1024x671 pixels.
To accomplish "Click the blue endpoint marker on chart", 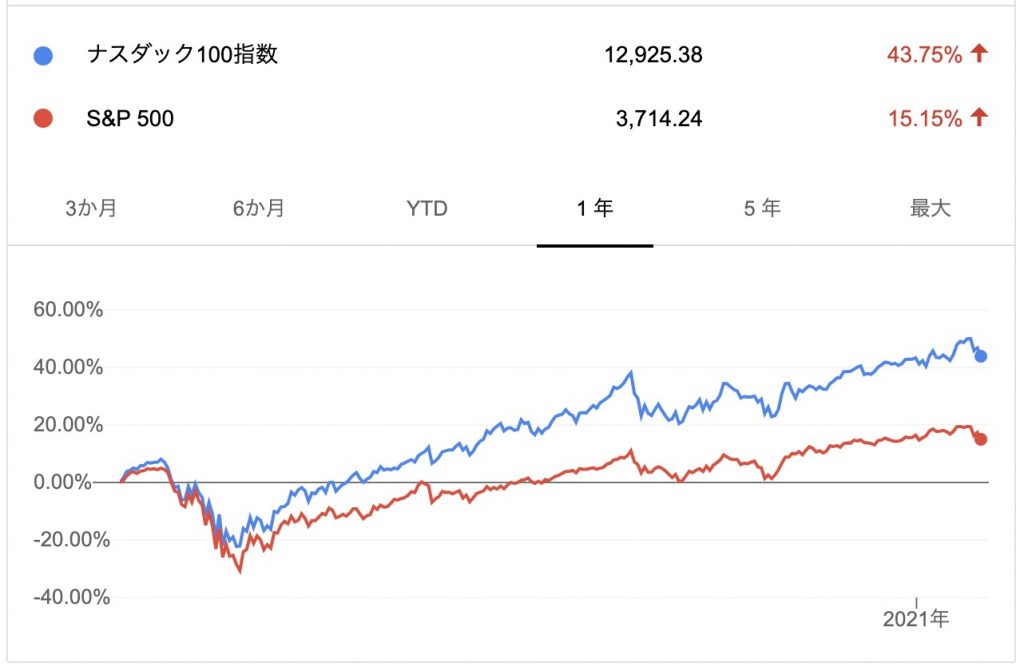I will click(x=980, y=356).
